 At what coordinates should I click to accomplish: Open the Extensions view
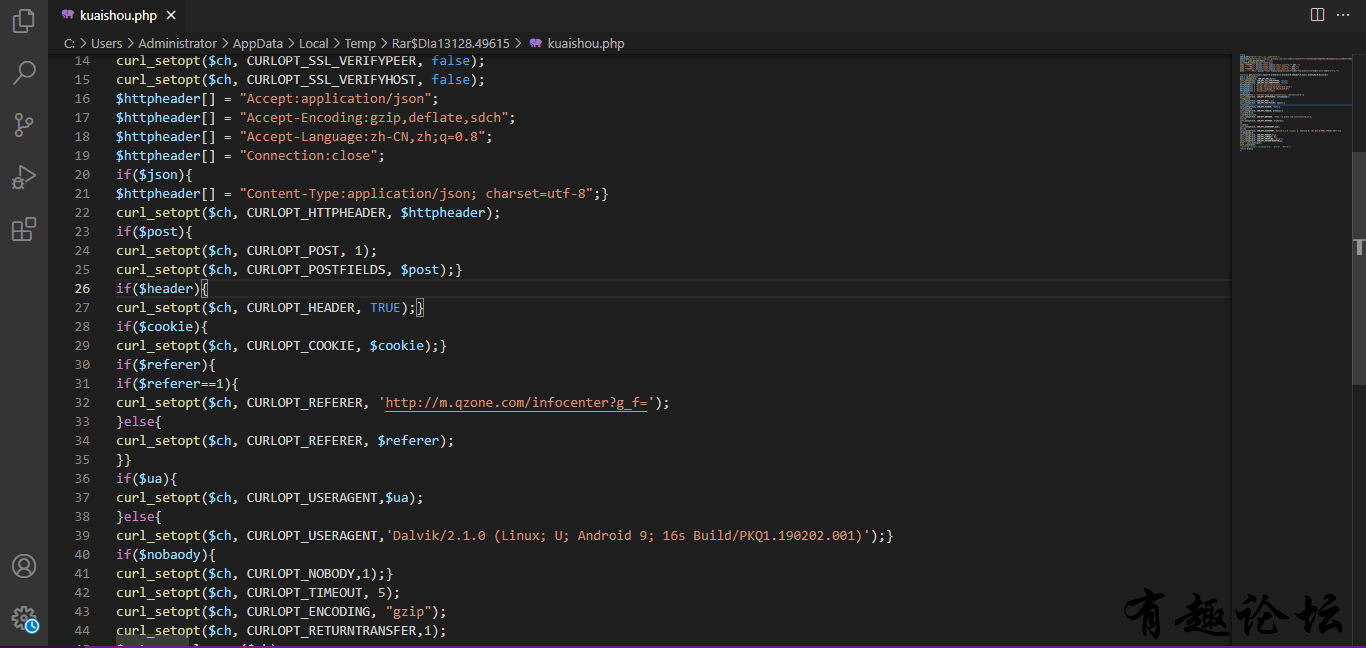coord(24,229)
